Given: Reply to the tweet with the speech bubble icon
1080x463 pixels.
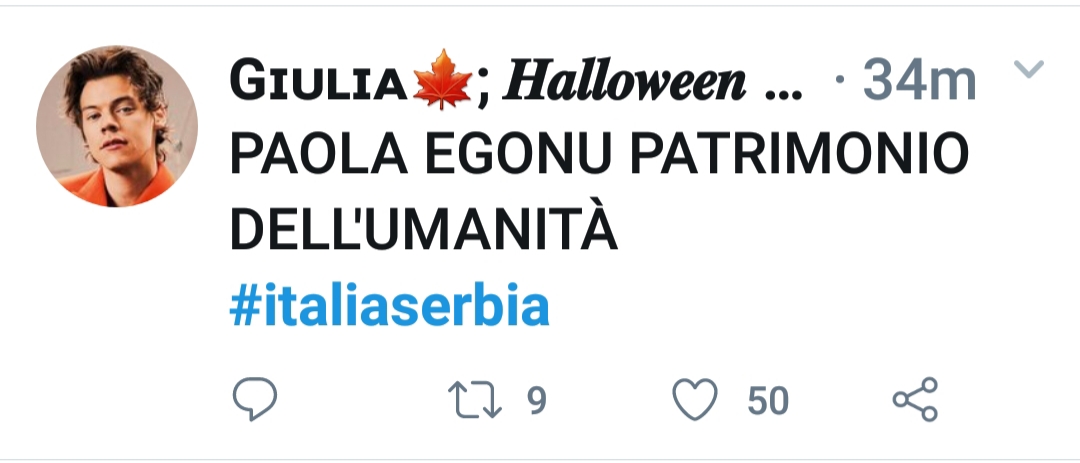Looking at the screenshot, I should click(x=255, y=399).
